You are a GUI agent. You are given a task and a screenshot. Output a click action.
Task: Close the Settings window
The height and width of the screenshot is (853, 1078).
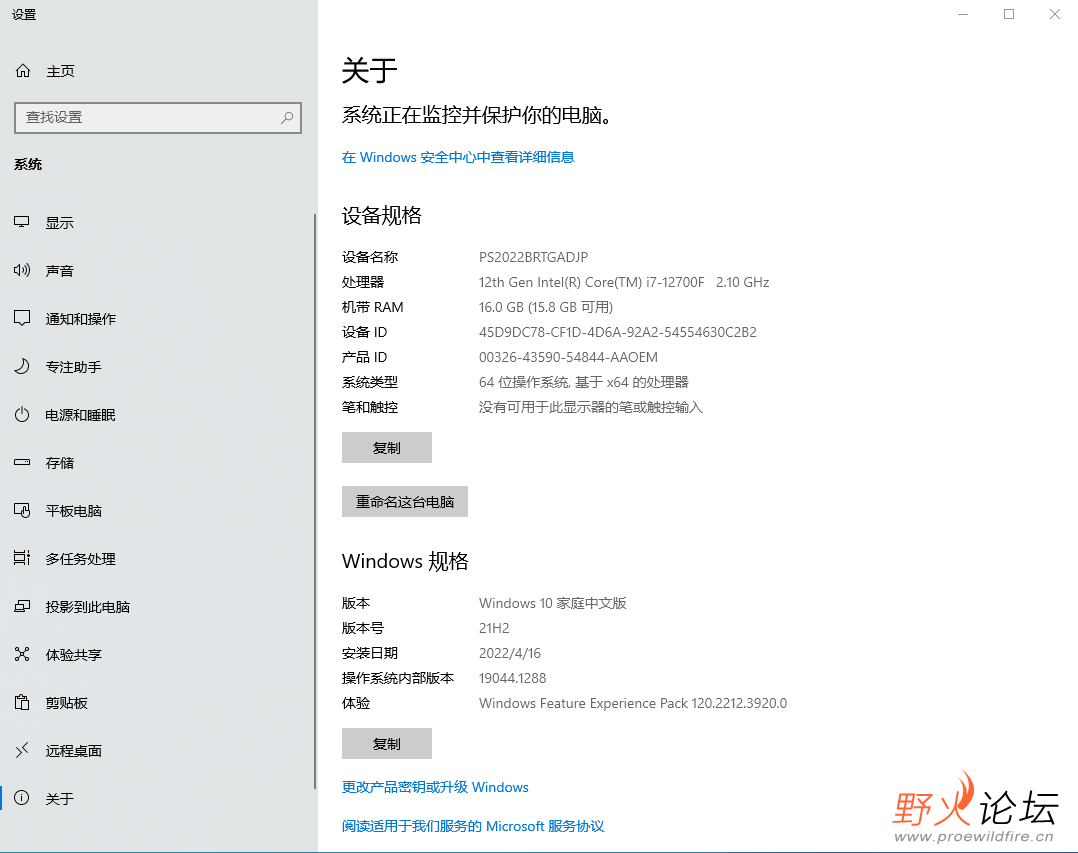1055,14
